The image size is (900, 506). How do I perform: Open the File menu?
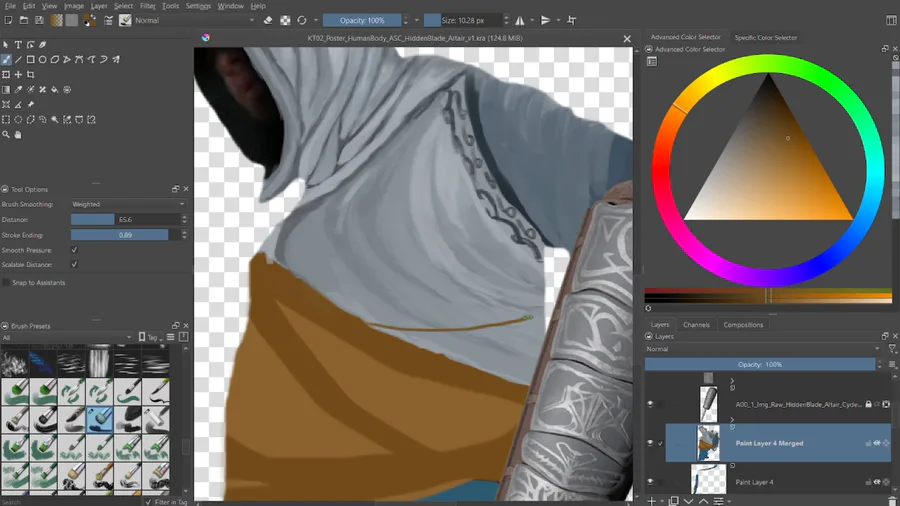pos(10,6)
